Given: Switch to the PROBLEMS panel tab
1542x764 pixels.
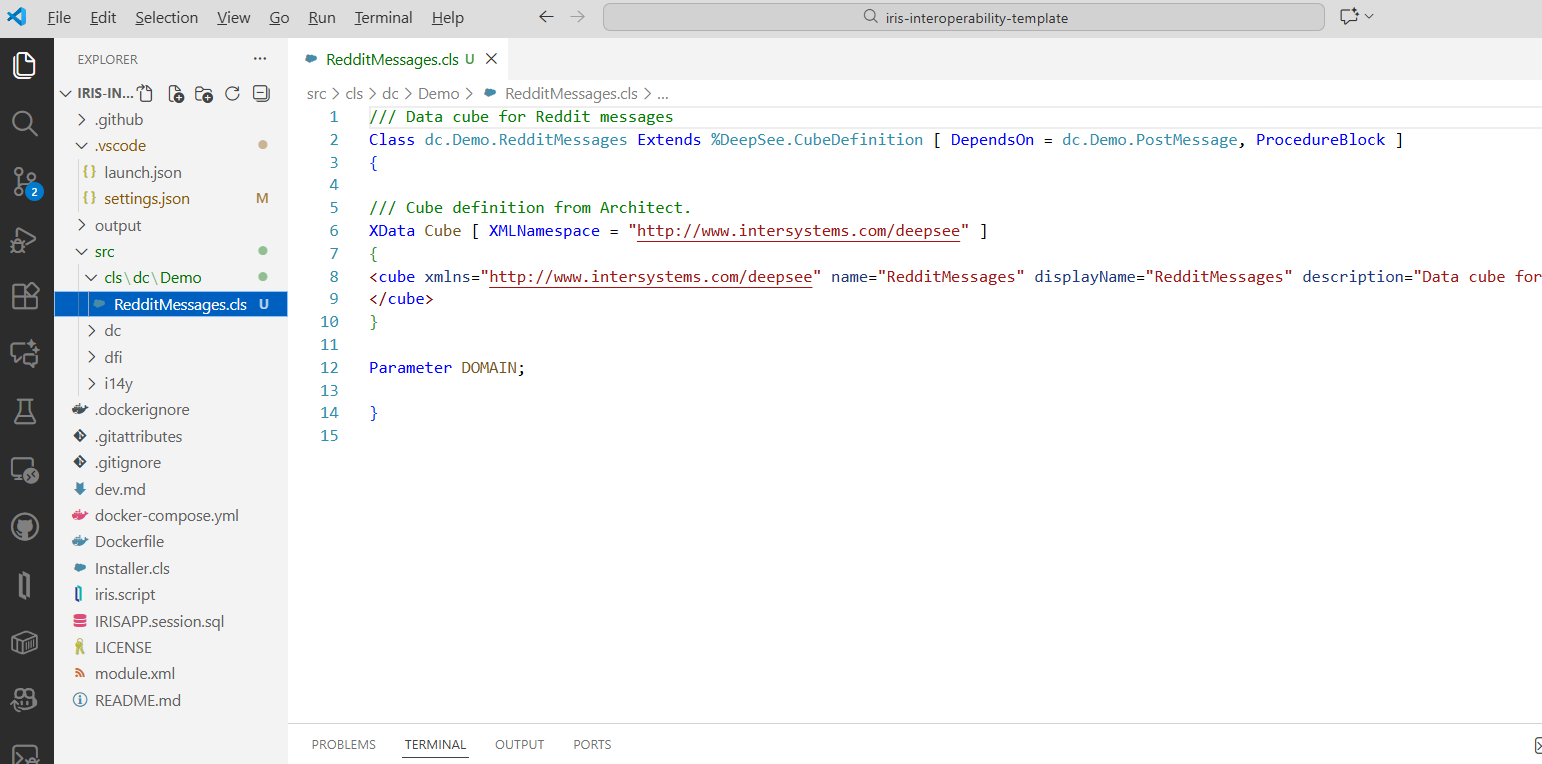Looking at the screenshot, I should pos(343,745).
